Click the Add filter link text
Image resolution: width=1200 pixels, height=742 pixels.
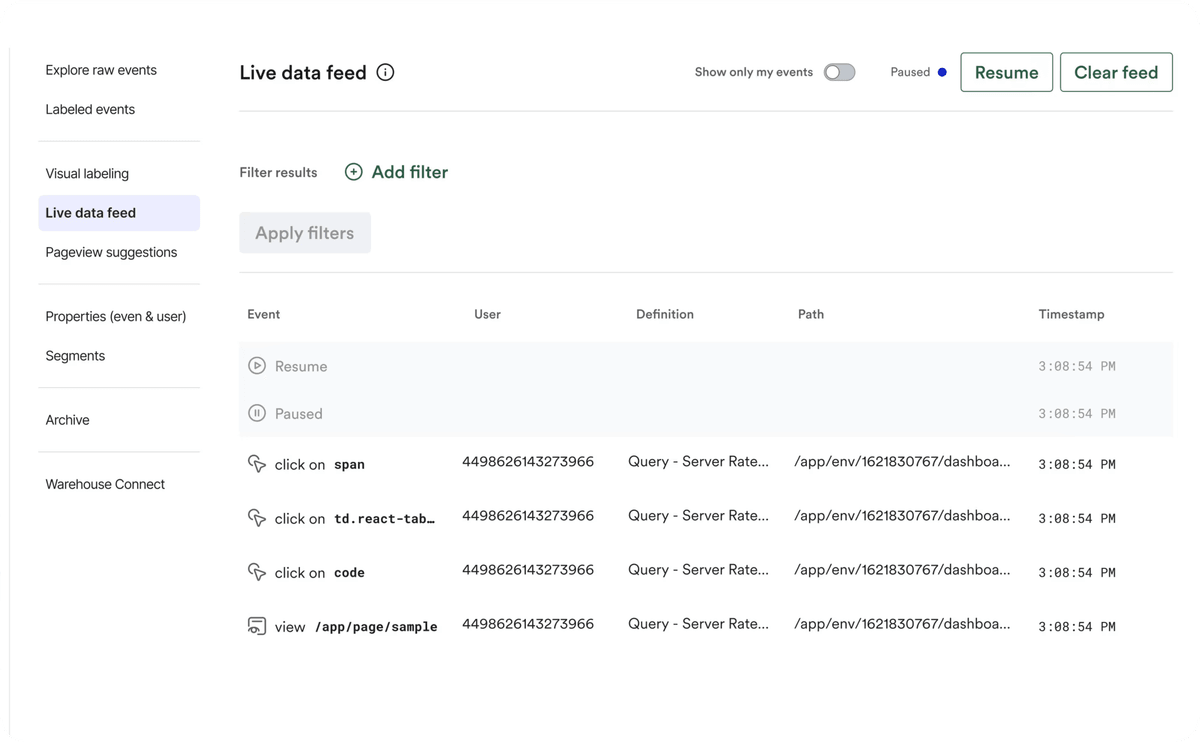410,172
